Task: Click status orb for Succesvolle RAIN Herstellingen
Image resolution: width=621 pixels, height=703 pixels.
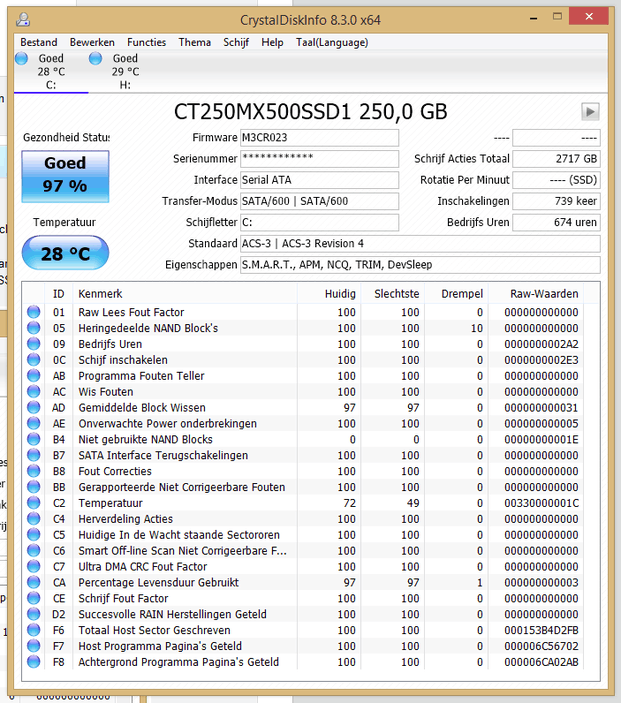Action: pyautogui.click(x=34, y=614)
